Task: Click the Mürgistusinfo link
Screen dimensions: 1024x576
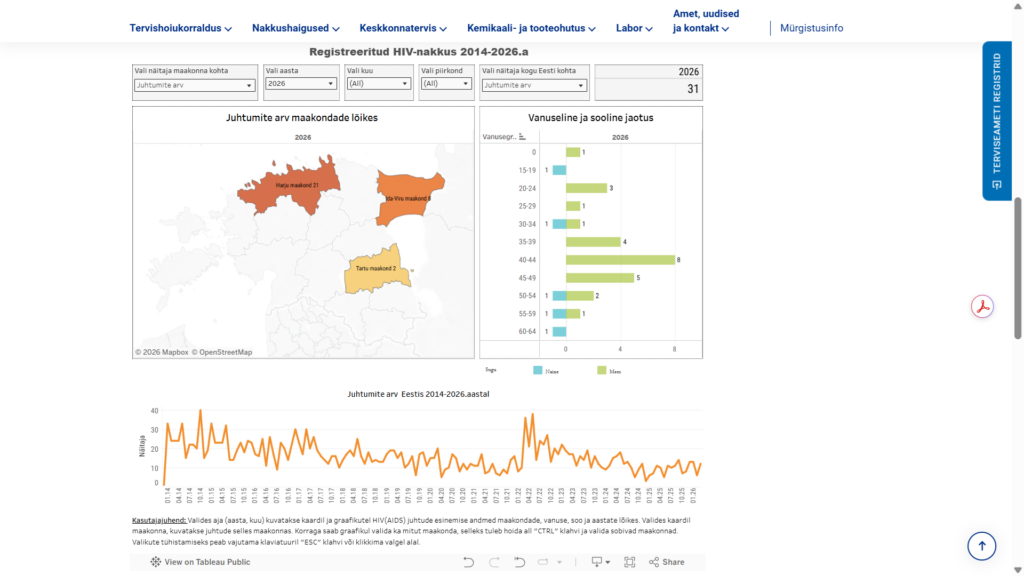Action: tap(812, 28)
